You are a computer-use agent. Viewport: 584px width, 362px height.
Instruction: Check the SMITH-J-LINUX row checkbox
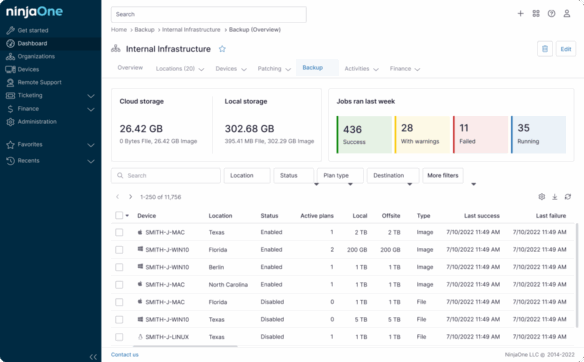coord(119,337)
